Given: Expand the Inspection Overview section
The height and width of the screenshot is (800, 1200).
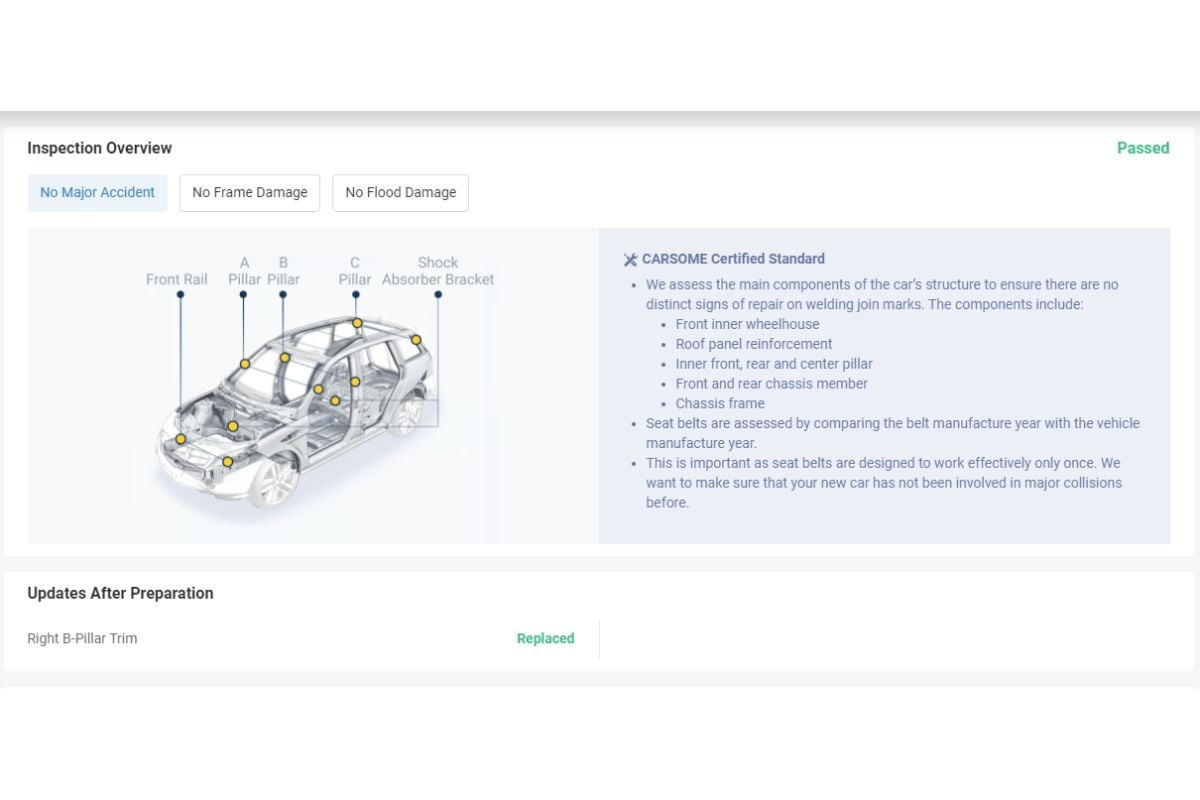Looking at the screenshot, I should click(x=99, y=148).
